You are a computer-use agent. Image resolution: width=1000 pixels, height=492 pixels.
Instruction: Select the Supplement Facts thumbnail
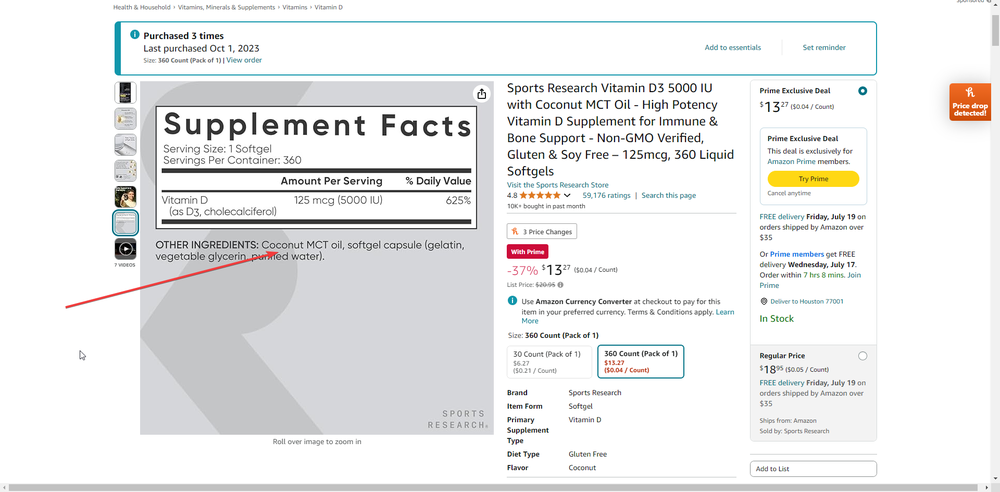[x=125, y=223]
